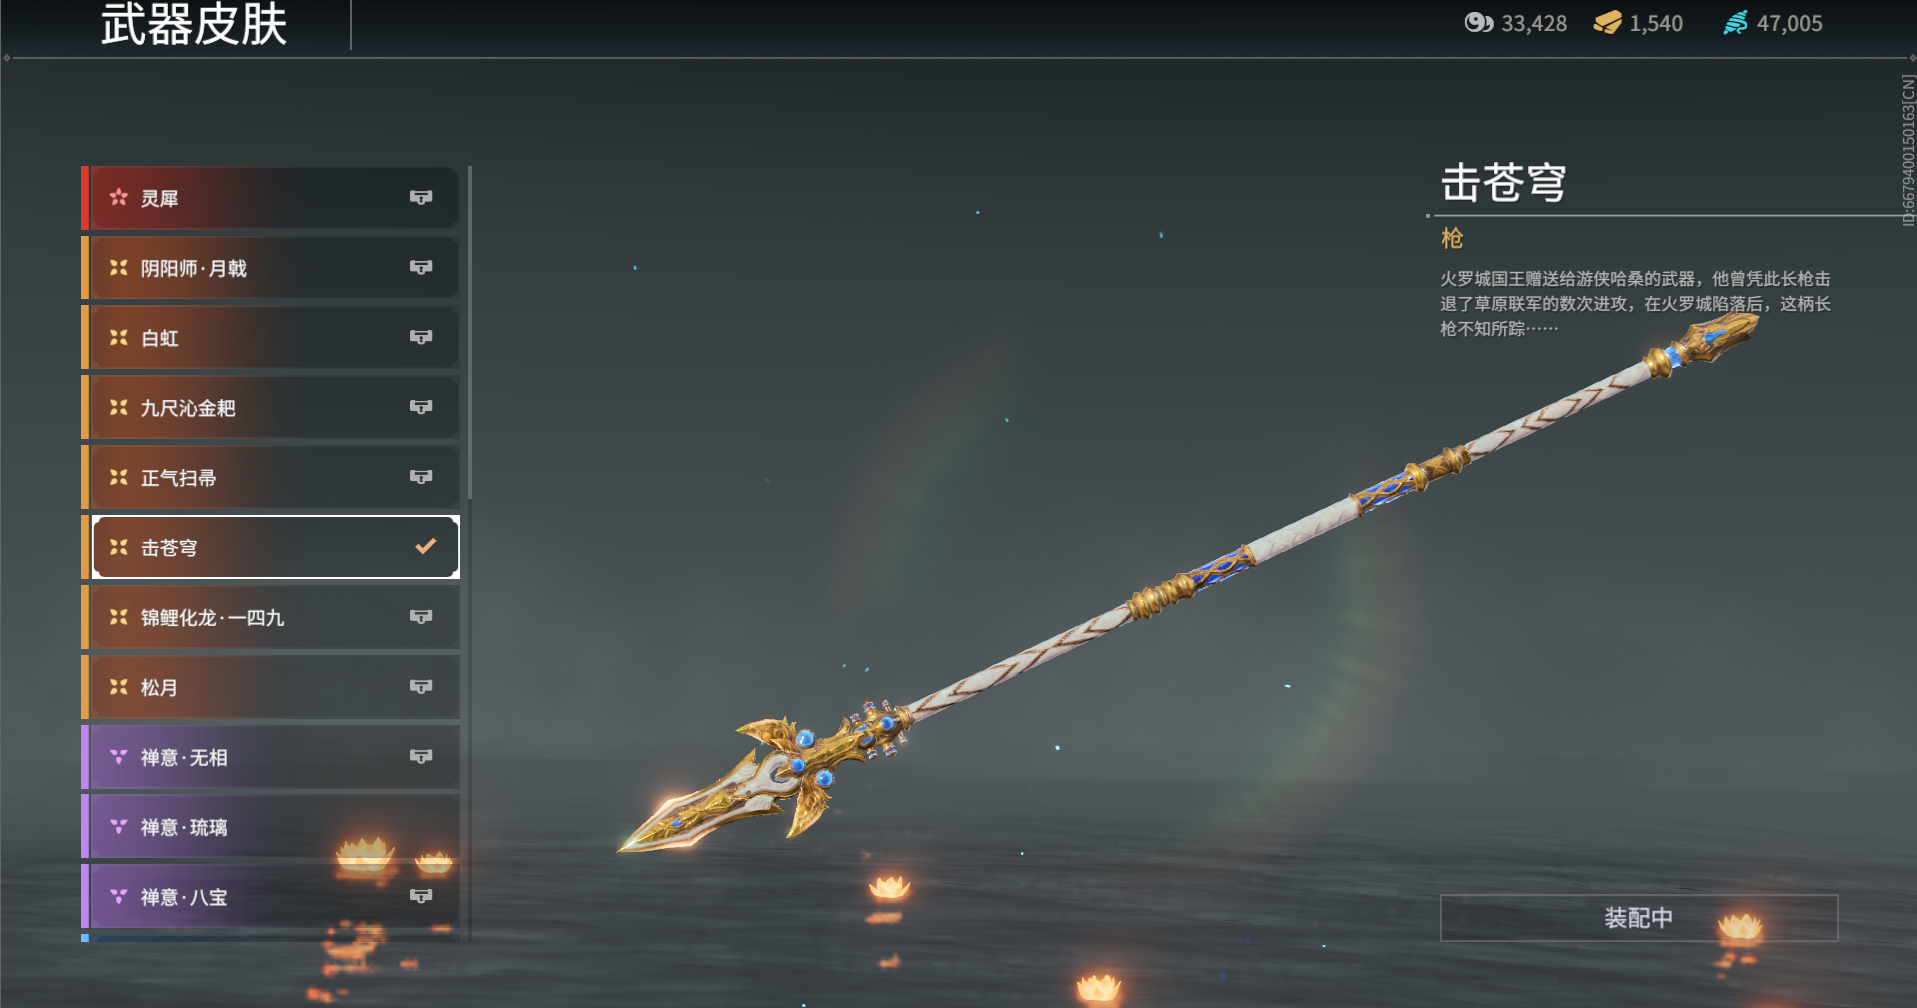Click the 枪 weapon type label

1452,238
